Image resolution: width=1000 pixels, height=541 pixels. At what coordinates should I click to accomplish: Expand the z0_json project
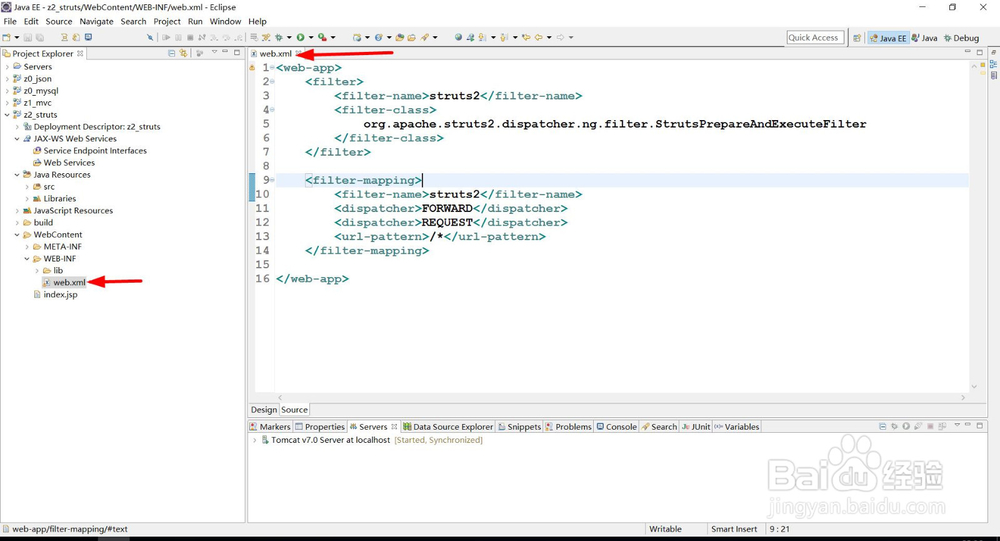coord(7,78)
